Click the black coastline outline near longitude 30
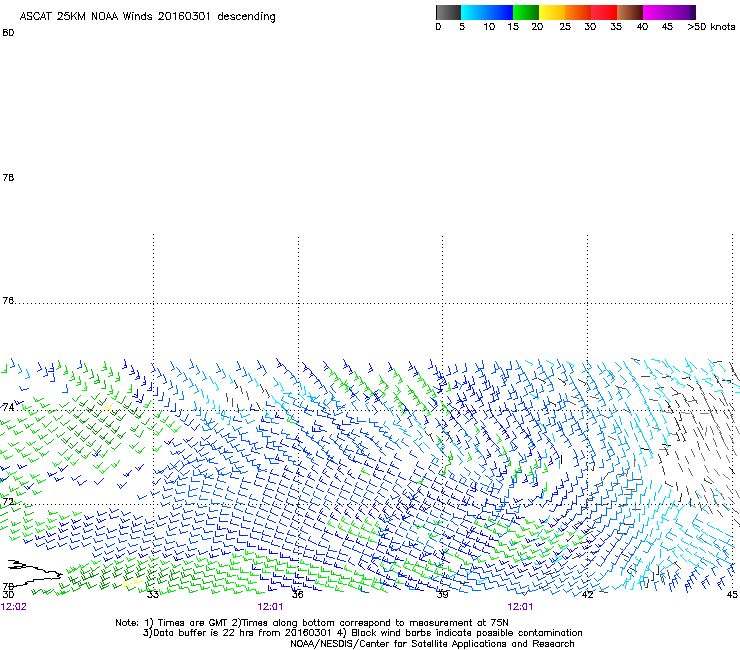The height and width of the screenshot is (650, 740). (x=35, y=574)
